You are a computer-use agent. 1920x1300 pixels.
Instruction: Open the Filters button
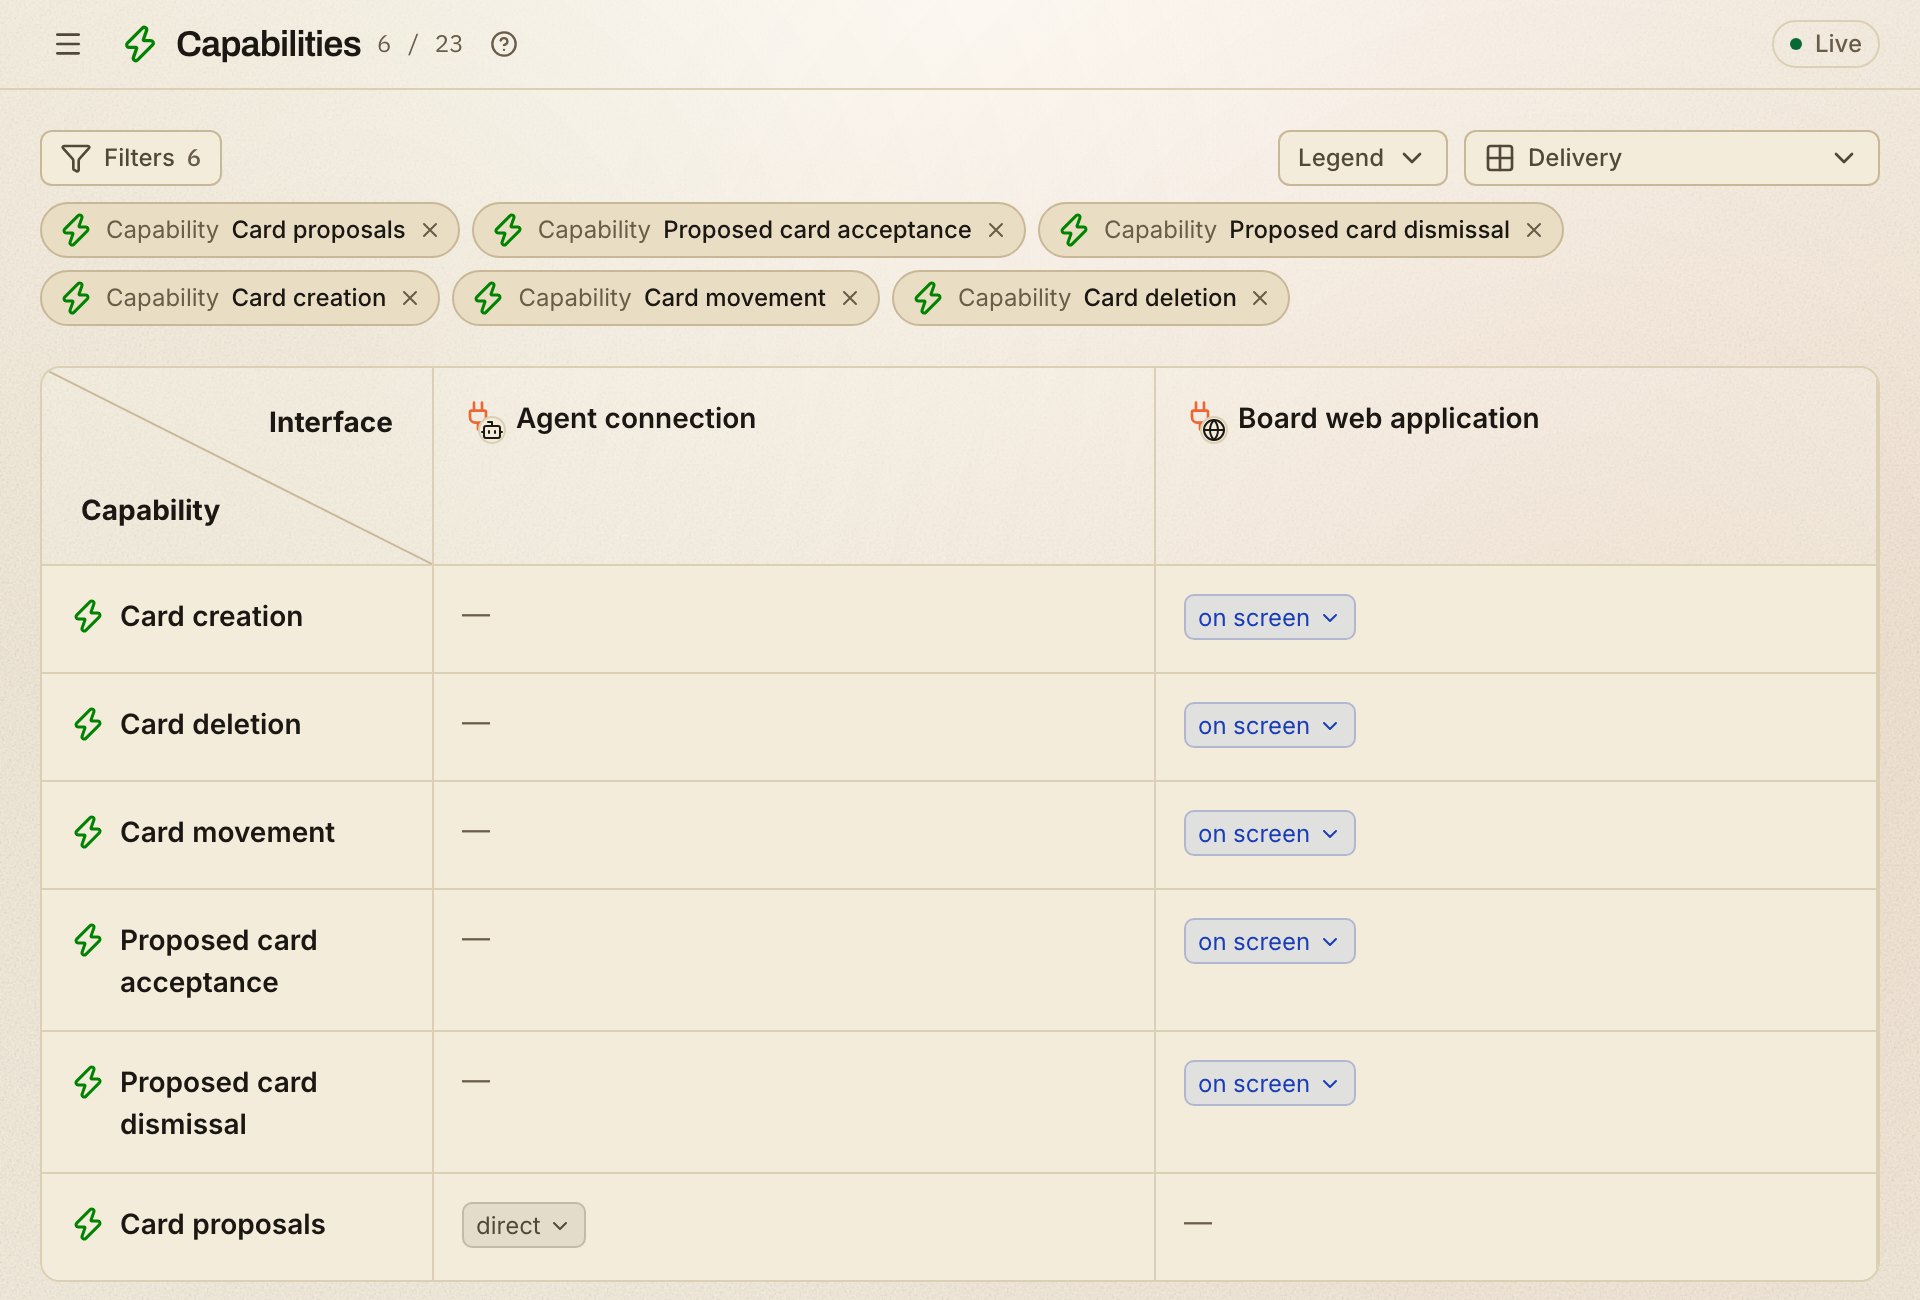pyautogui.click(x=131, y=158)
